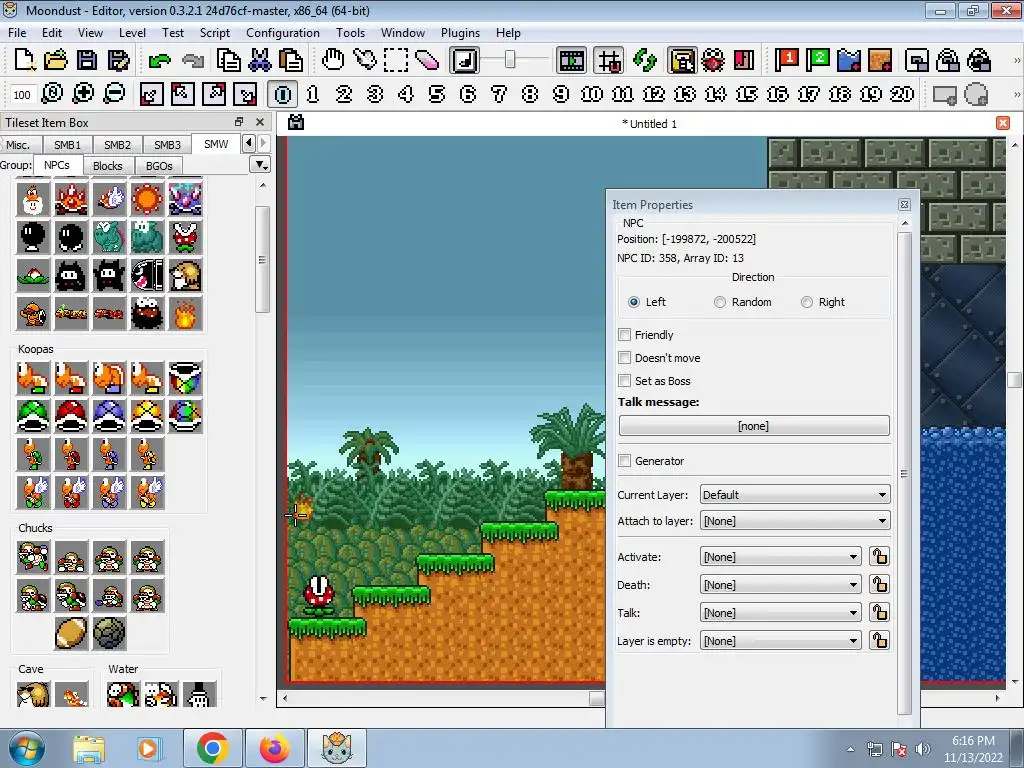The image size is (1024, 768).
Task: Enable the Friendly checkbox
Action: coord(625,335)
